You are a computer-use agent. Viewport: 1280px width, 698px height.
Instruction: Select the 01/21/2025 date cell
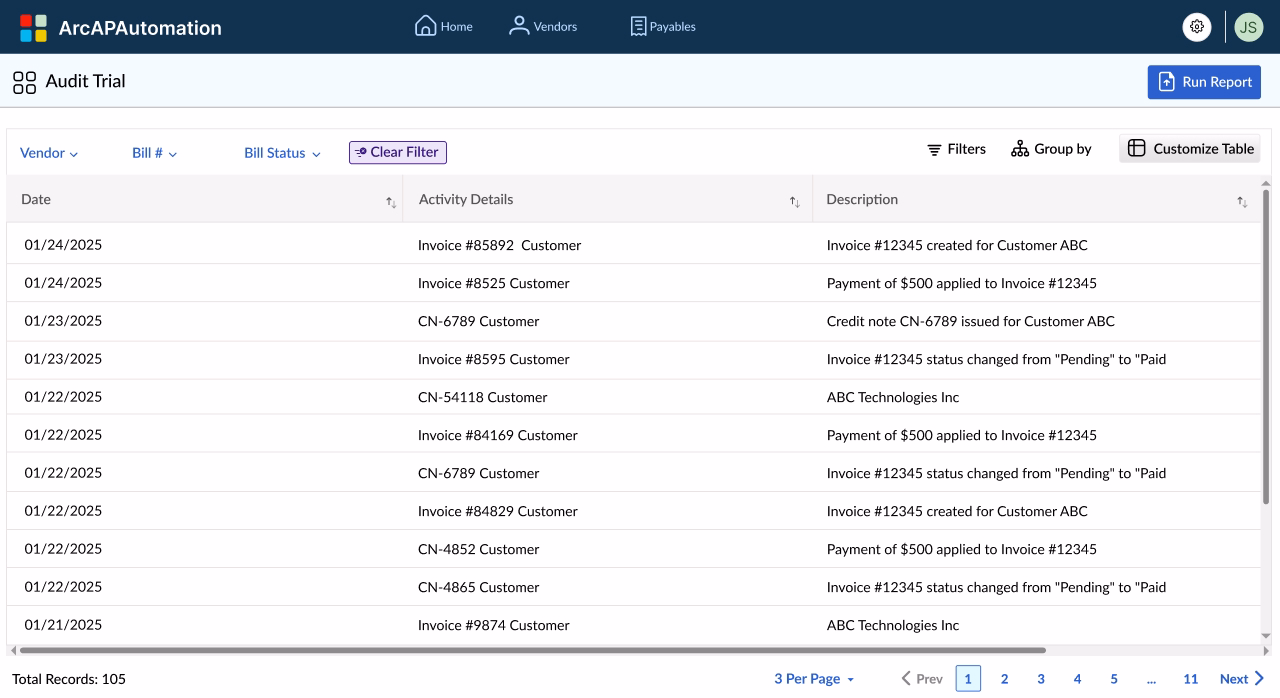click(x=63, y=625)
